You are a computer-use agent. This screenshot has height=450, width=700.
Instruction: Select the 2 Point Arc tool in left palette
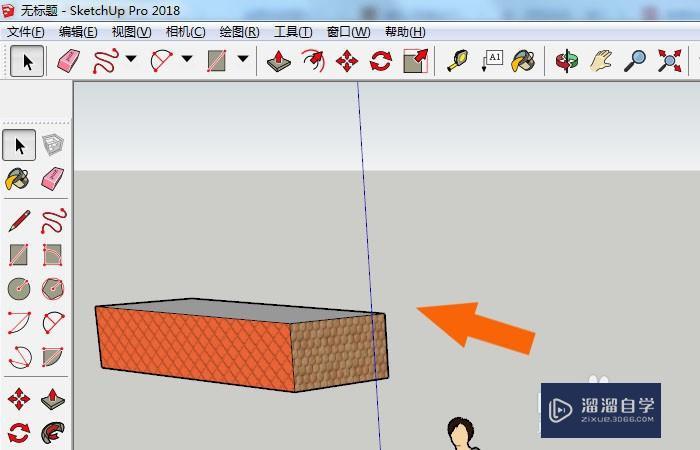pyautogui.click(x=53, y=322)
